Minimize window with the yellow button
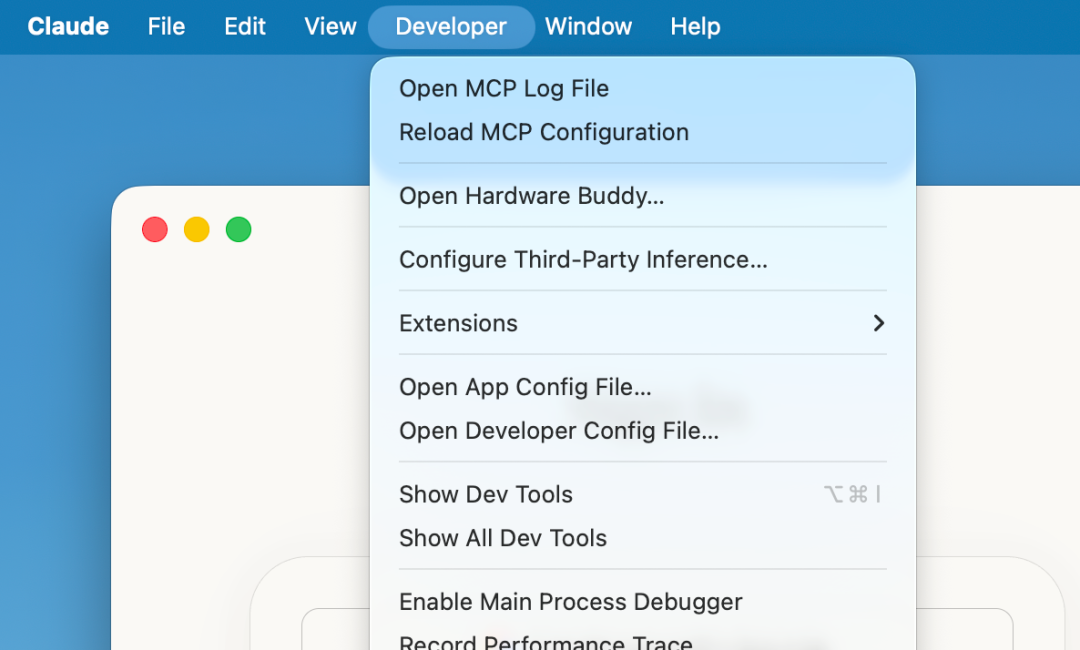 click(197, 230)
